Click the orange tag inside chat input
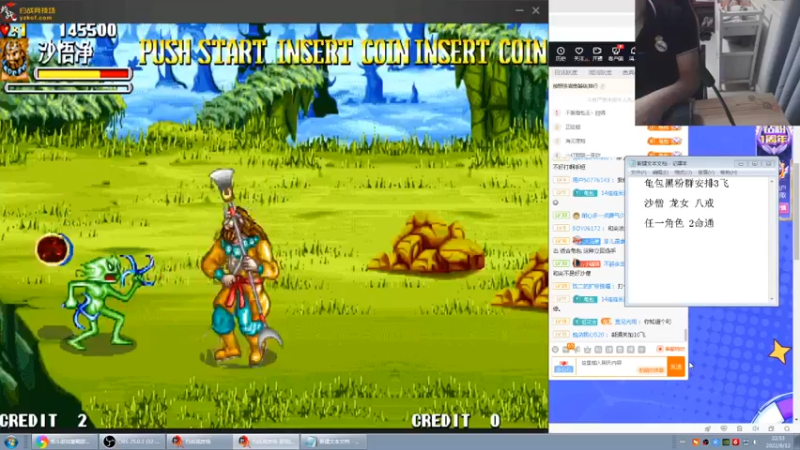Screen dimensions: 800x450 click(x=651, y=370)
